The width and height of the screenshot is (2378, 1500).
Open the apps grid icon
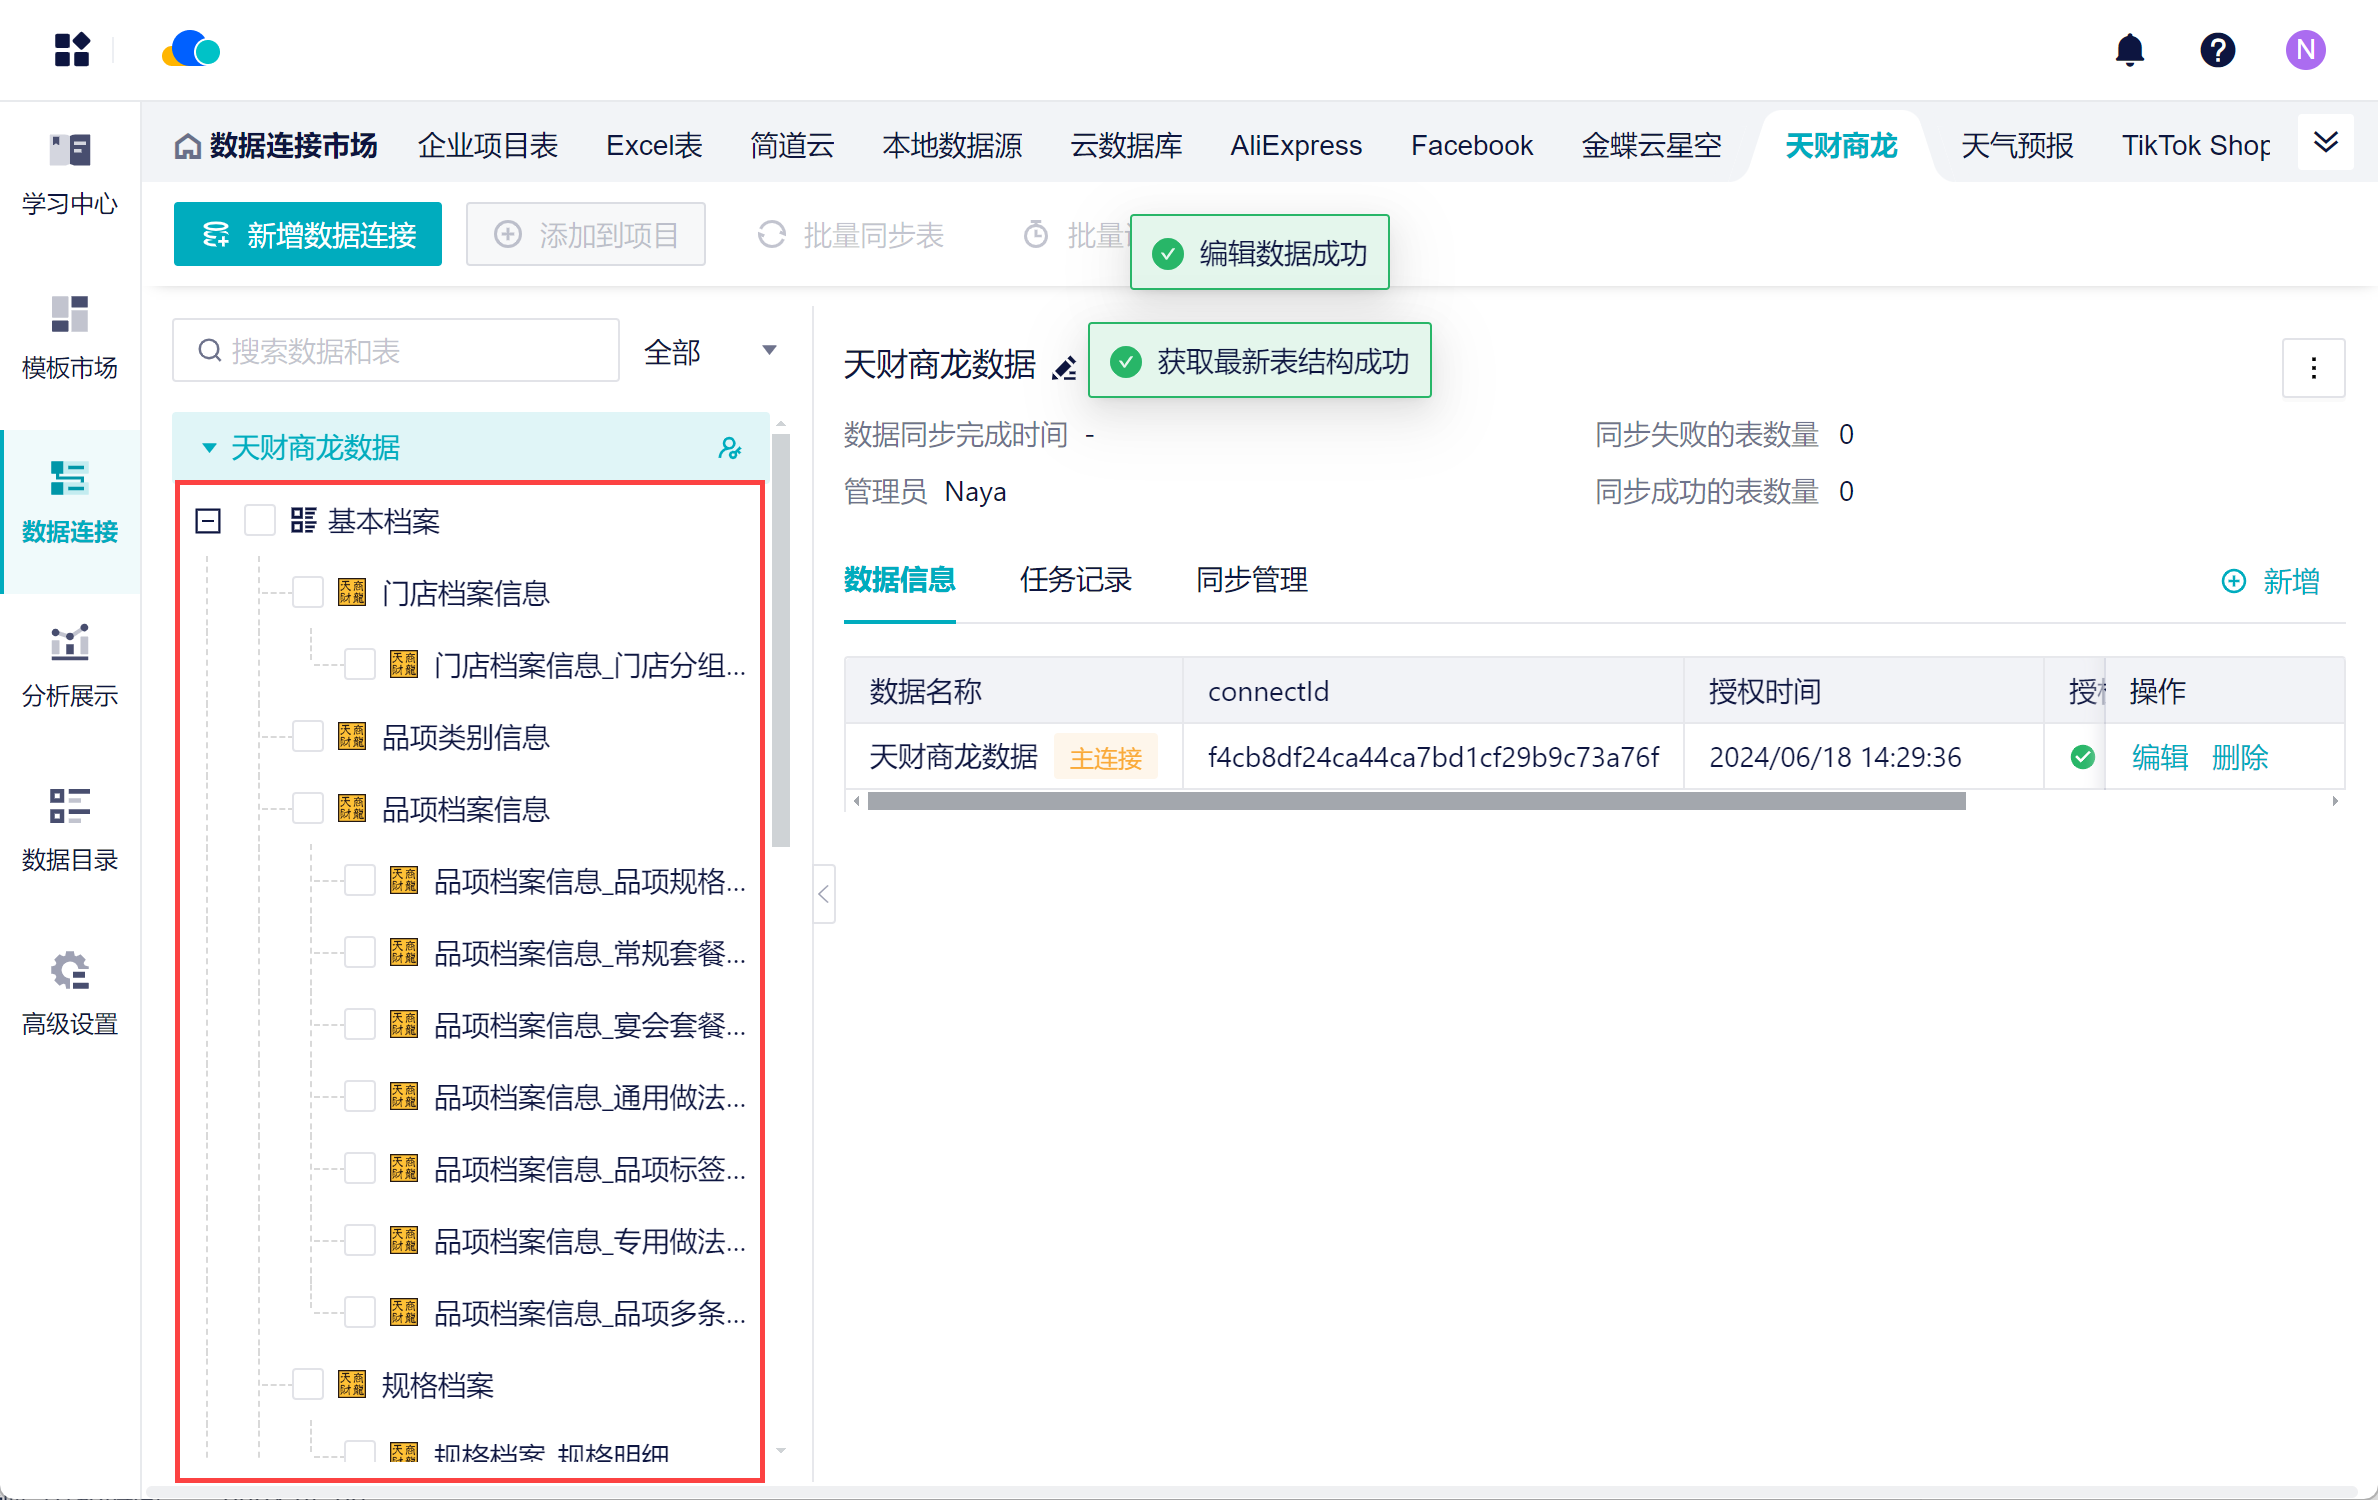click(x=72, y=50)
